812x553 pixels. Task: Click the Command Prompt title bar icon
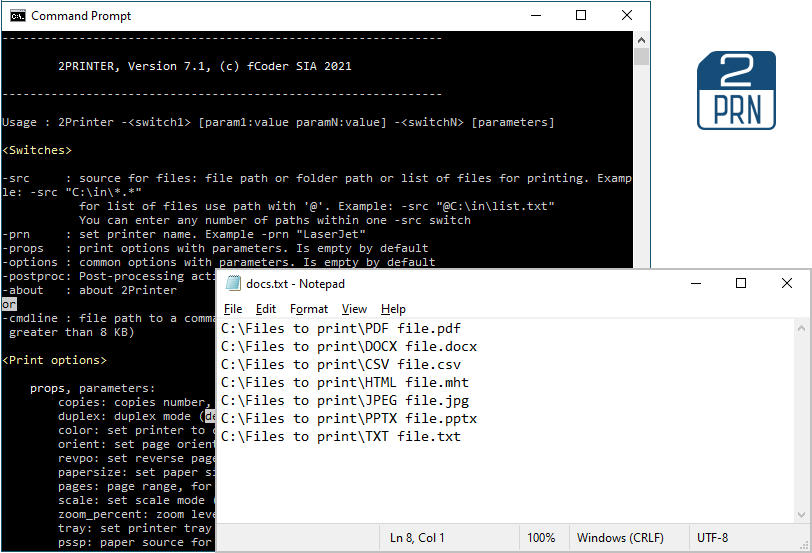coord(16,16)
